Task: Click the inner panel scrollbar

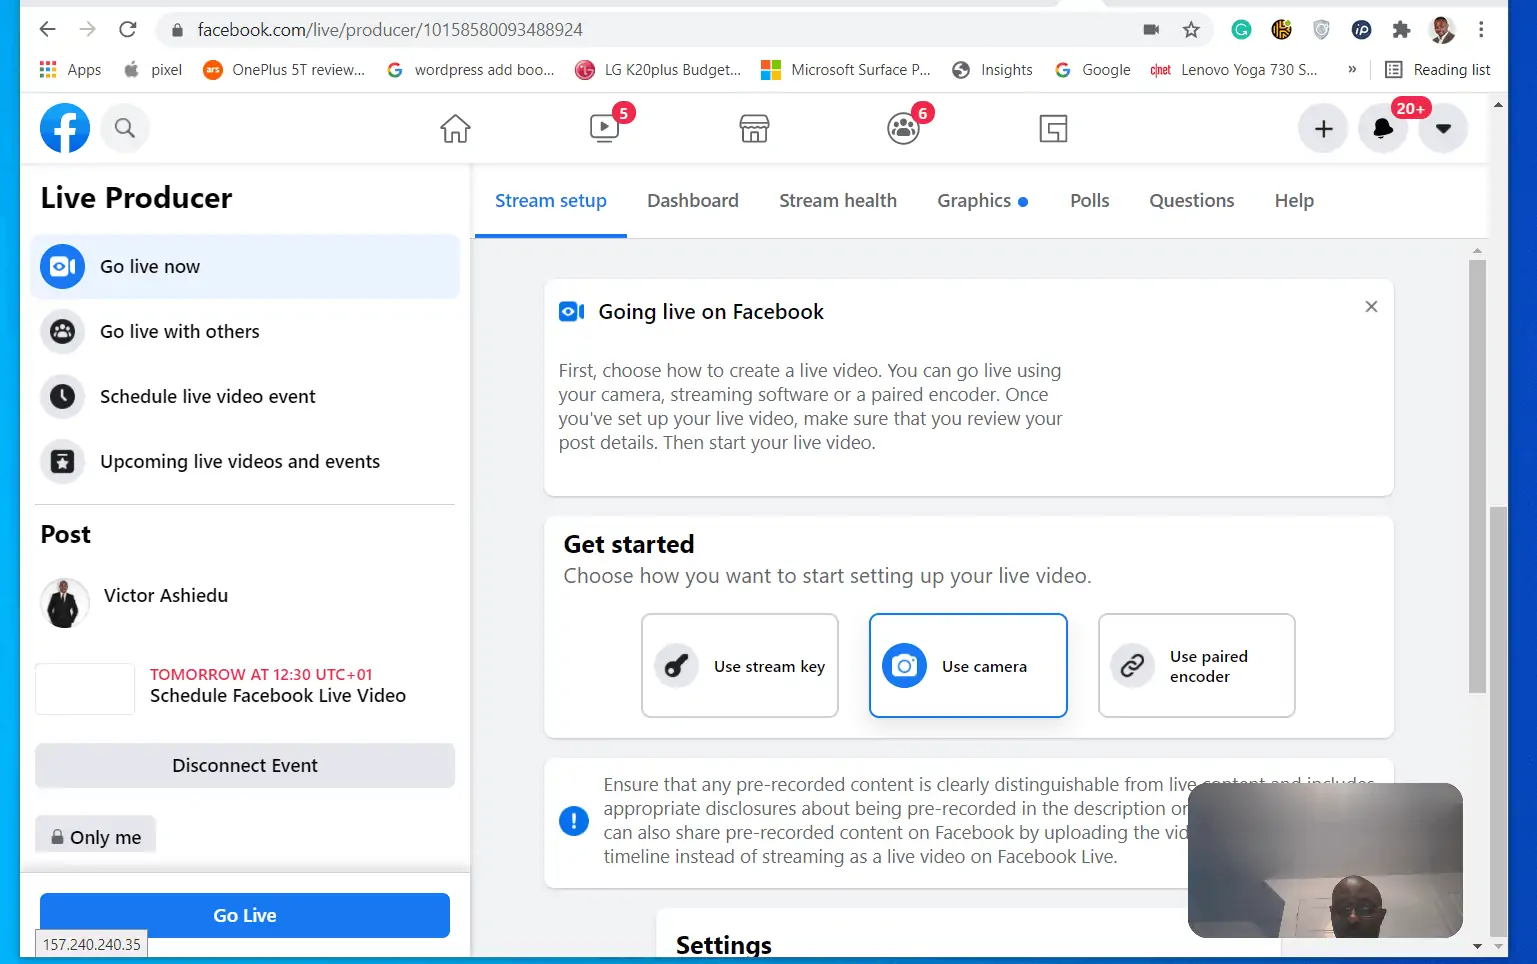Action: point(1477,476)
